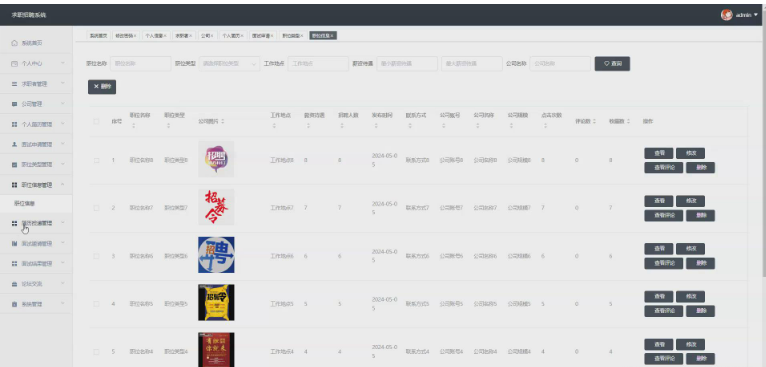The height and width of the screenshot is (367, 766).
Task: Click 查看评论 button in row 3
Action: (x=663, y=263)
